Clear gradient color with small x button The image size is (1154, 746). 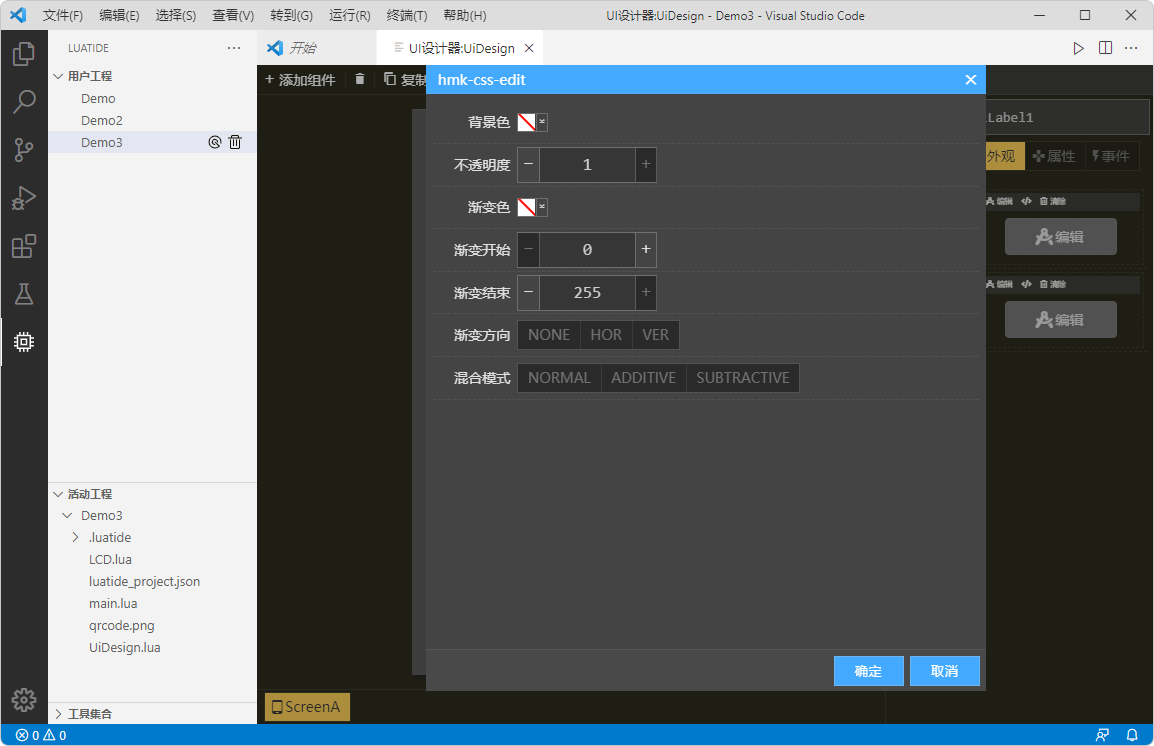[542, 207]
